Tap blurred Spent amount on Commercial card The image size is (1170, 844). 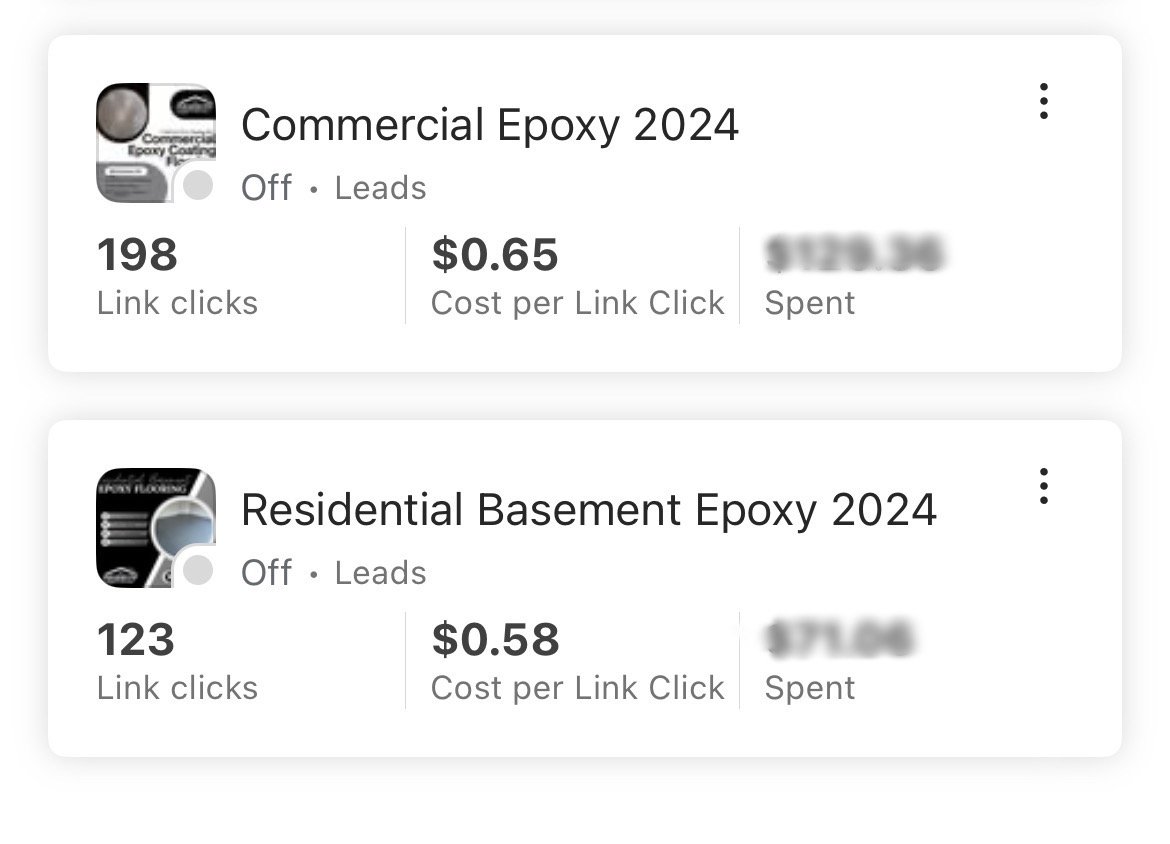tap(854, 254)
